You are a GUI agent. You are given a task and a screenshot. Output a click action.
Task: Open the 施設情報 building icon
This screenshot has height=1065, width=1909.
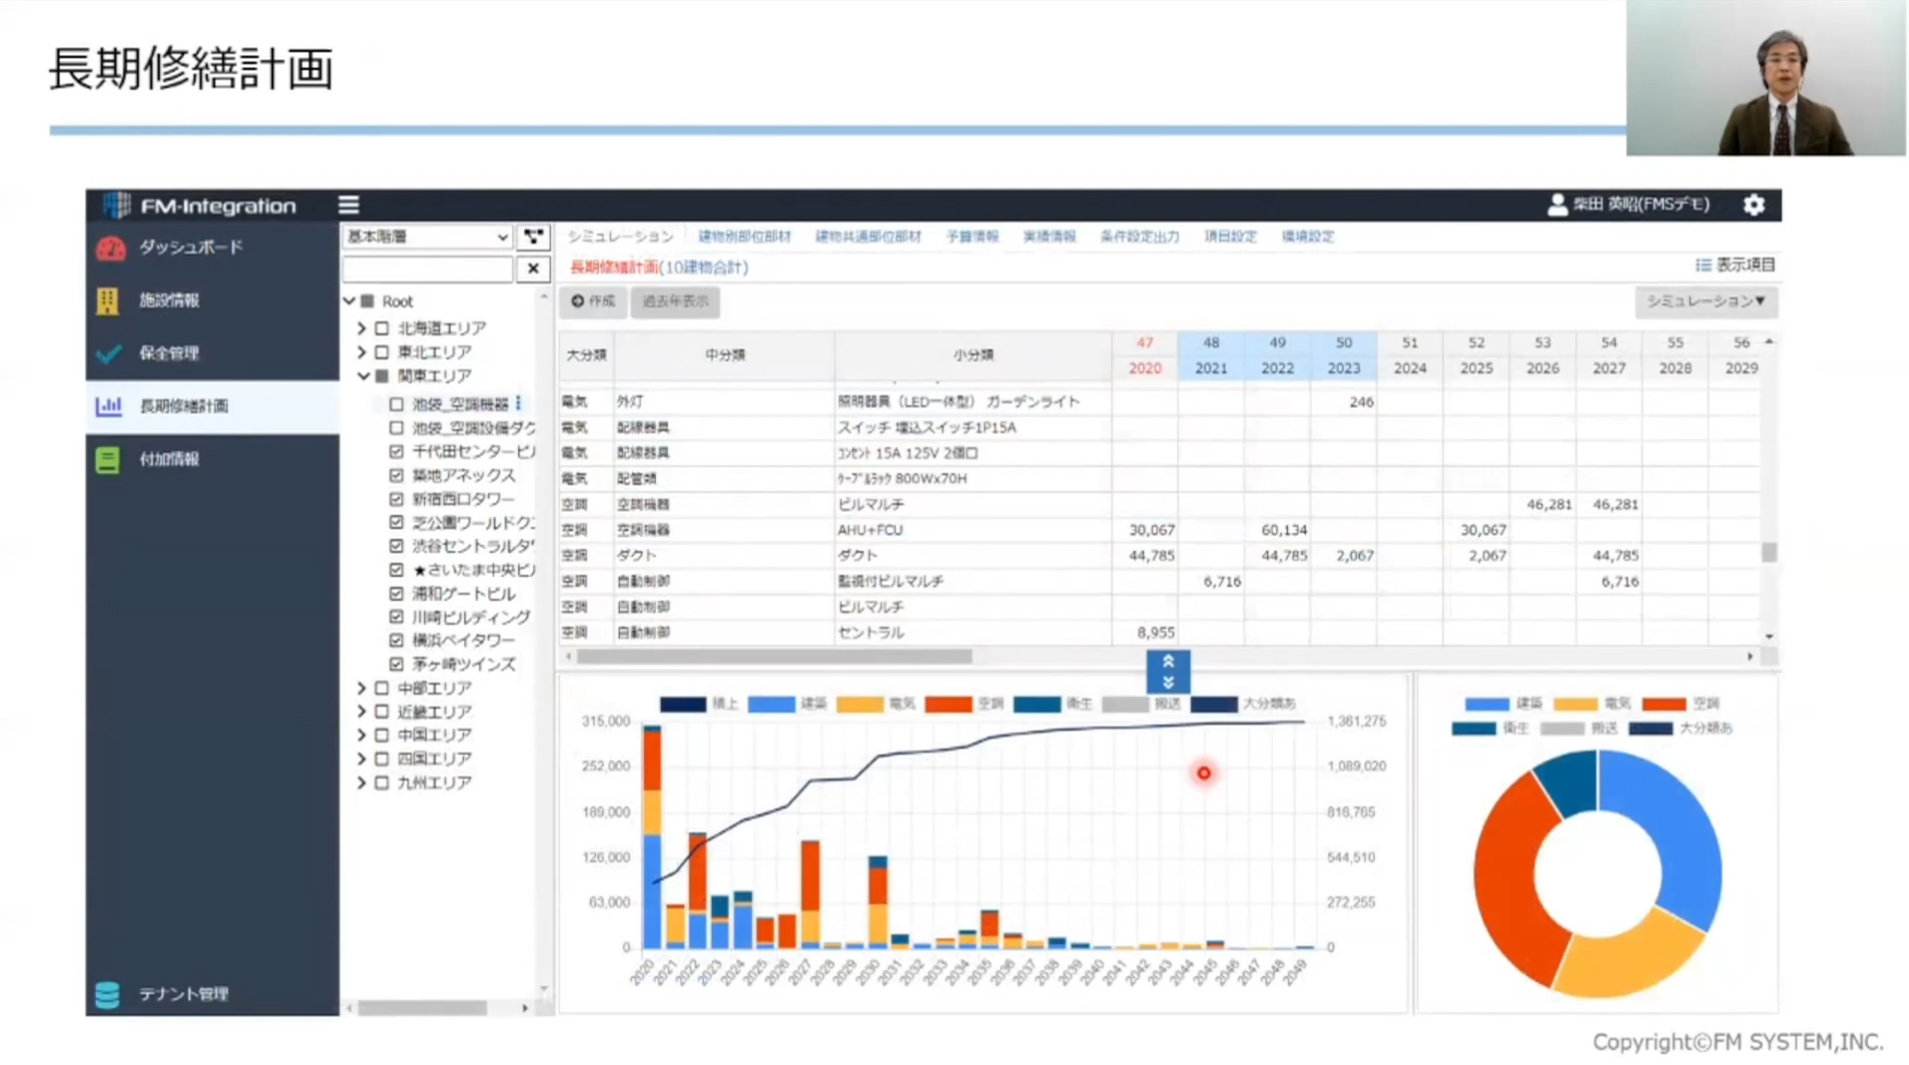(x=108, y=300)
